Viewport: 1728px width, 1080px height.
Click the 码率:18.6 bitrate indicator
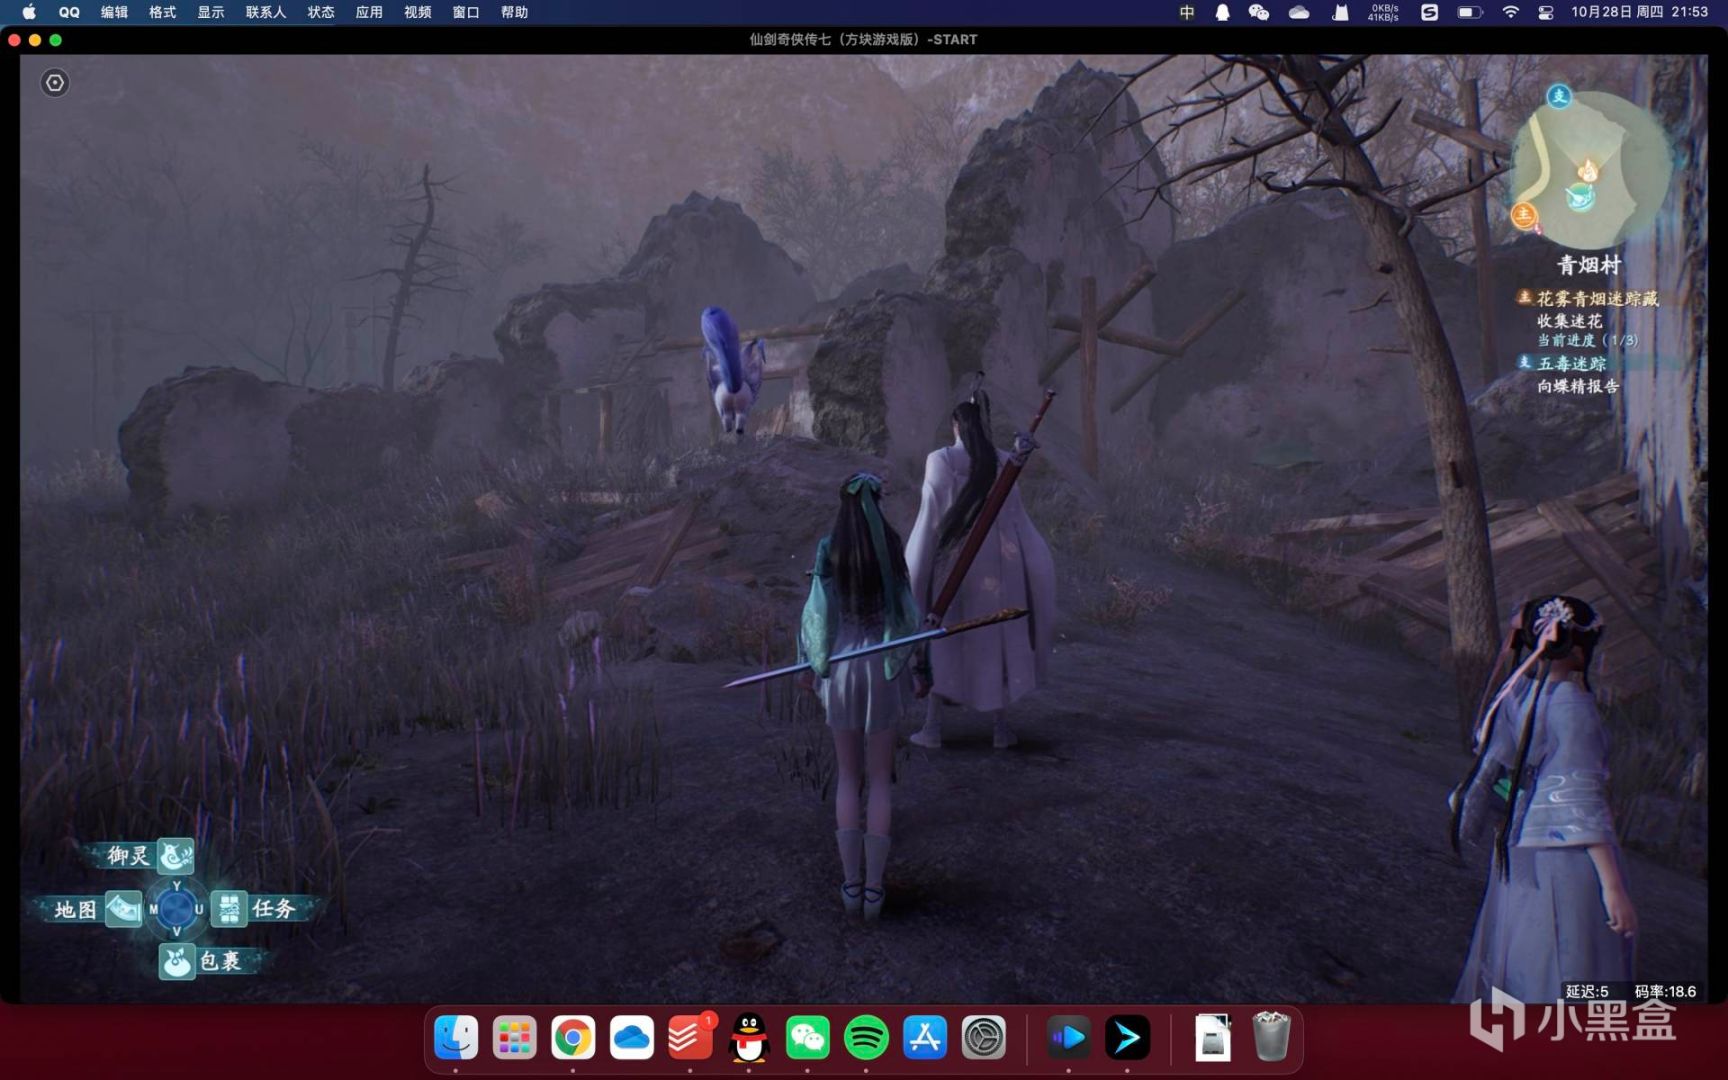(x=1665, y=991)
